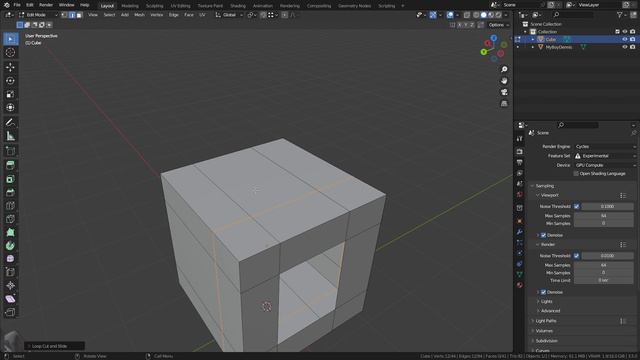Activate the Scale tool
Image resolution: width=640 pixels, height=360 pixels.
10,94
